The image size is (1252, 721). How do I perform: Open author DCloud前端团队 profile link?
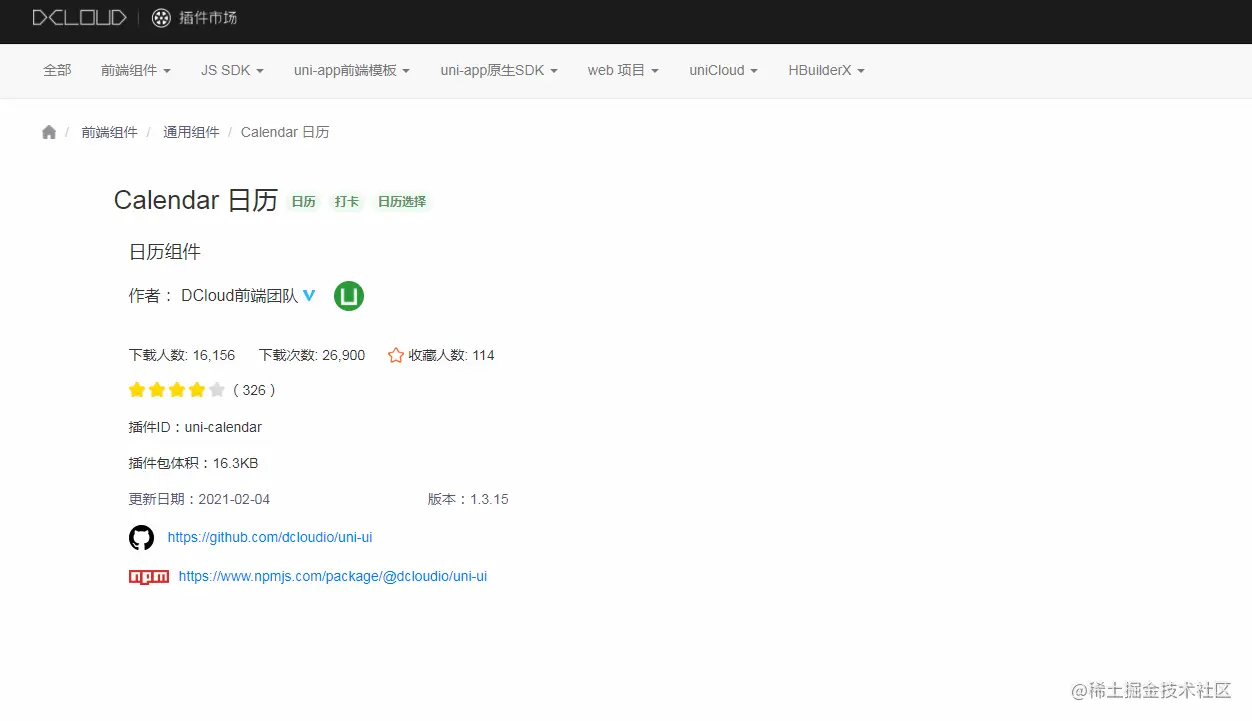coord(240,296)
